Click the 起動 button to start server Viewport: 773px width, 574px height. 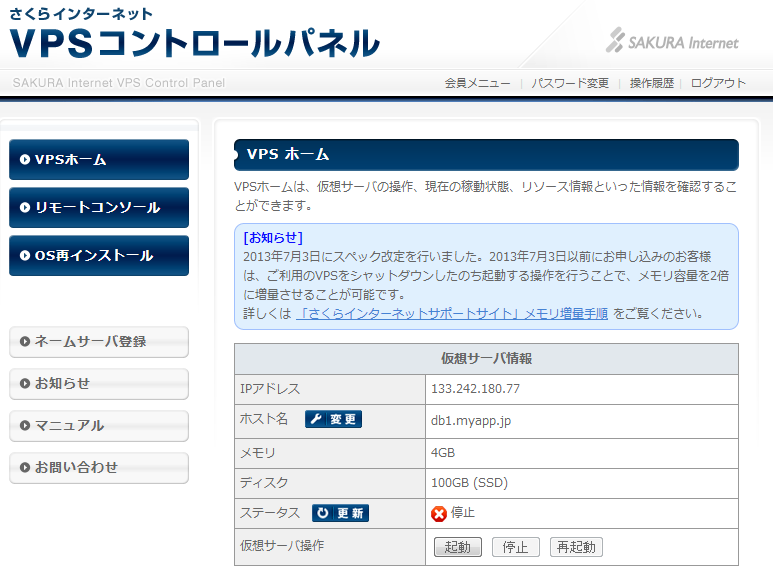coord(457,547)
